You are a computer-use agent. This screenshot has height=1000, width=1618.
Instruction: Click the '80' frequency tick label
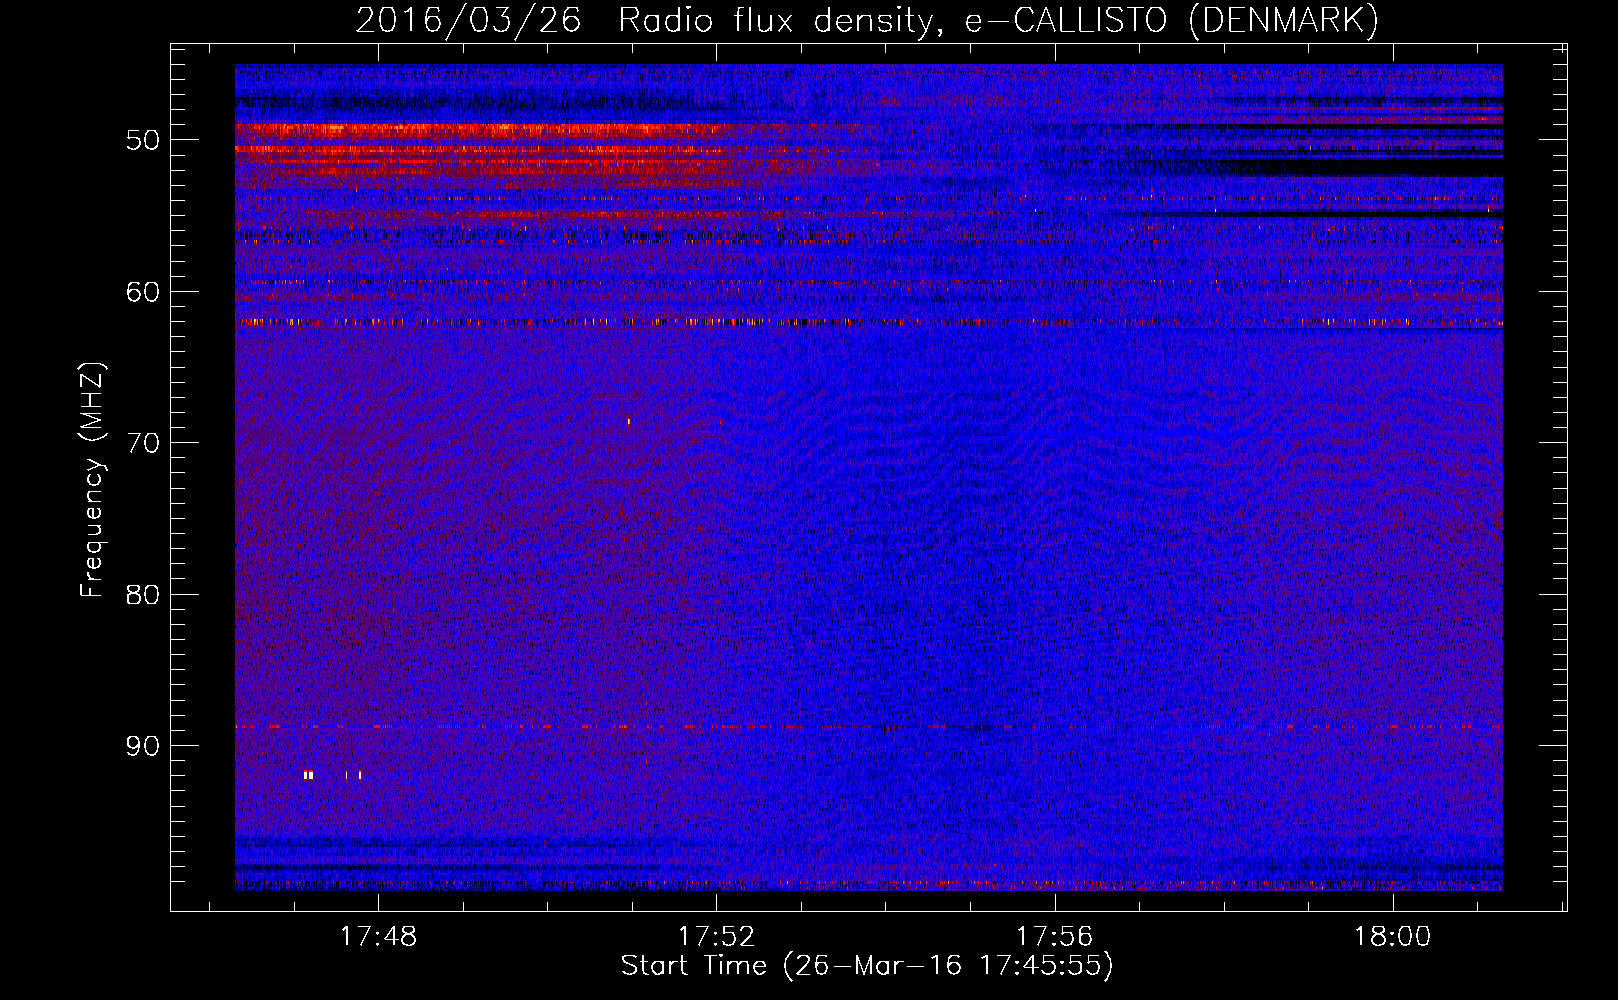point(143,595)
